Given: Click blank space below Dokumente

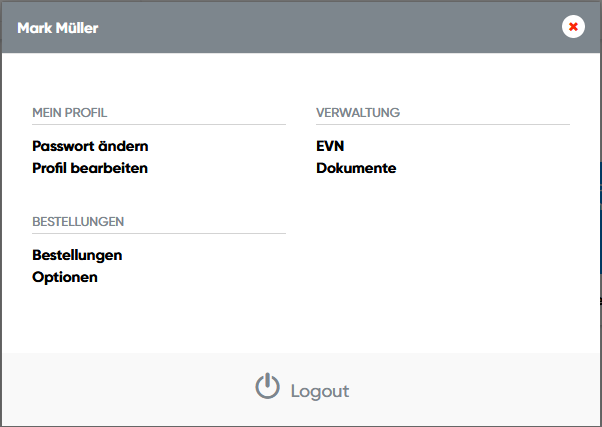Looking at the screenshot, I should [x=442, y=260].
